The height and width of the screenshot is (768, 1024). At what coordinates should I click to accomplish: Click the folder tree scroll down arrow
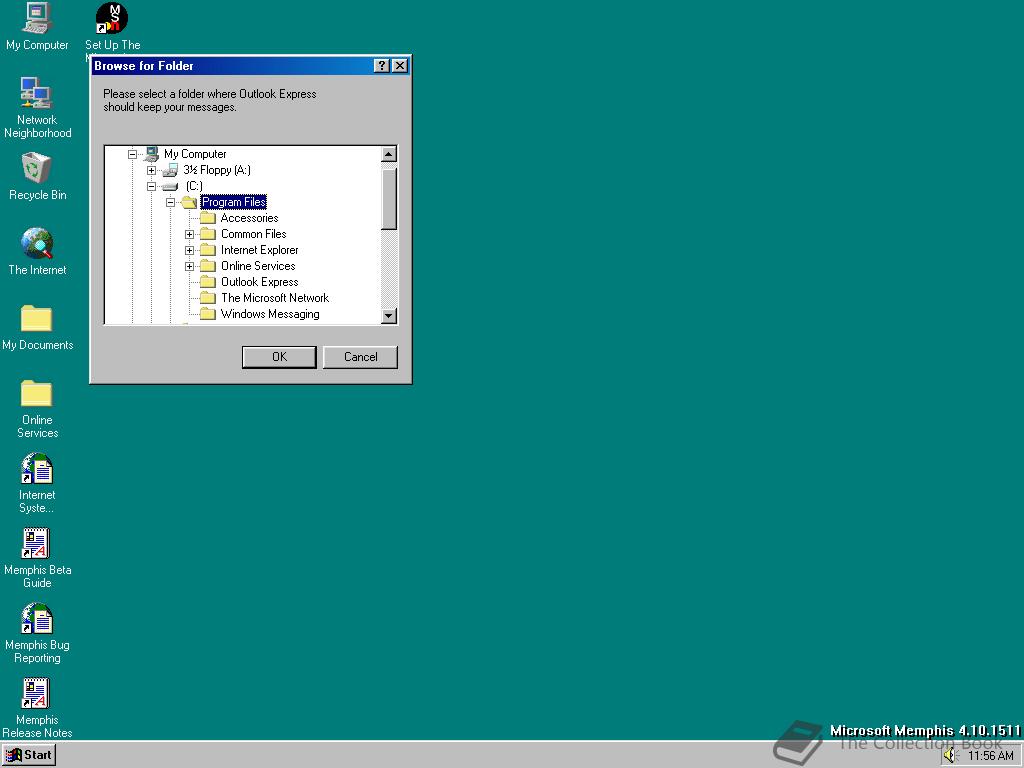point(389,316)
